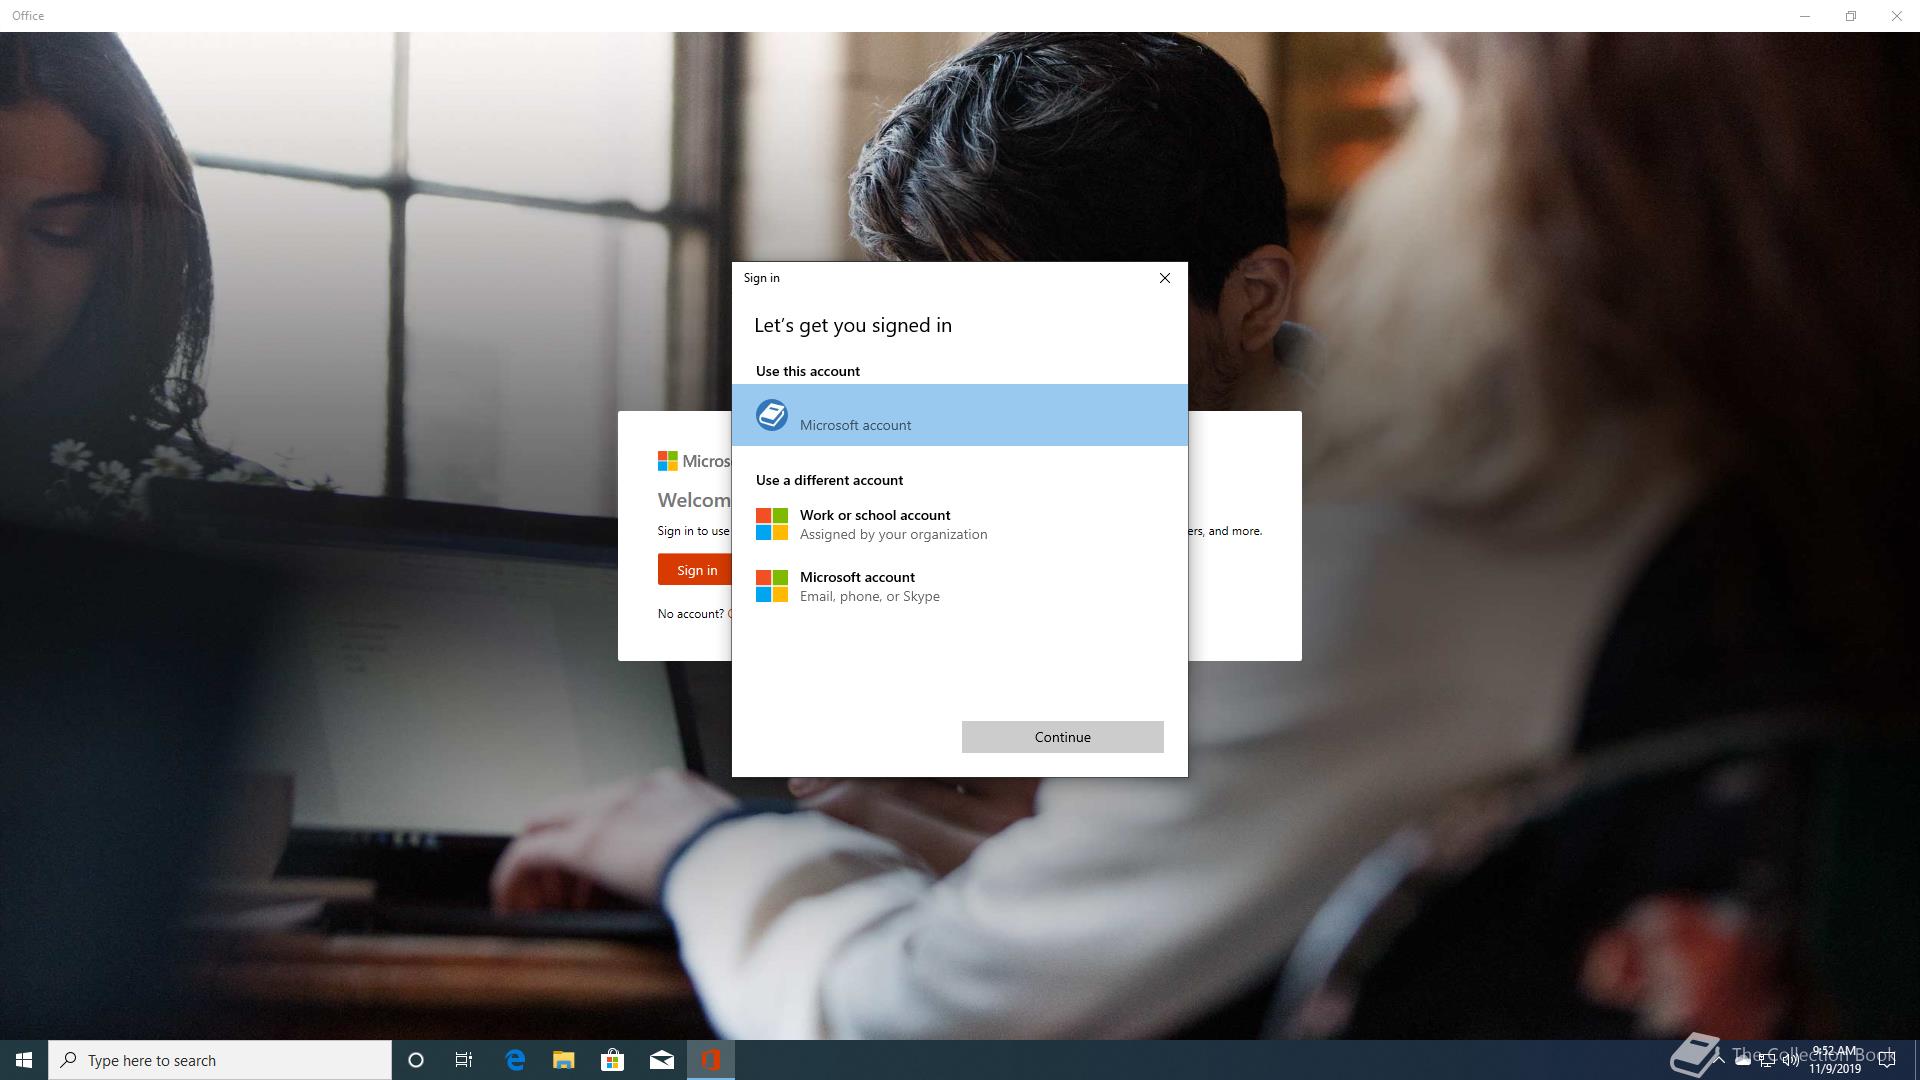Click the taskbar search box

point(220,1060)
